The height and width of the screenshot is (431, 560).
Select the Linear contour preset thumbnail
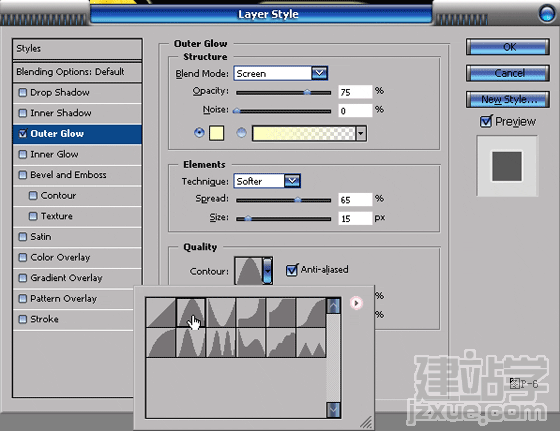point(161,312)
